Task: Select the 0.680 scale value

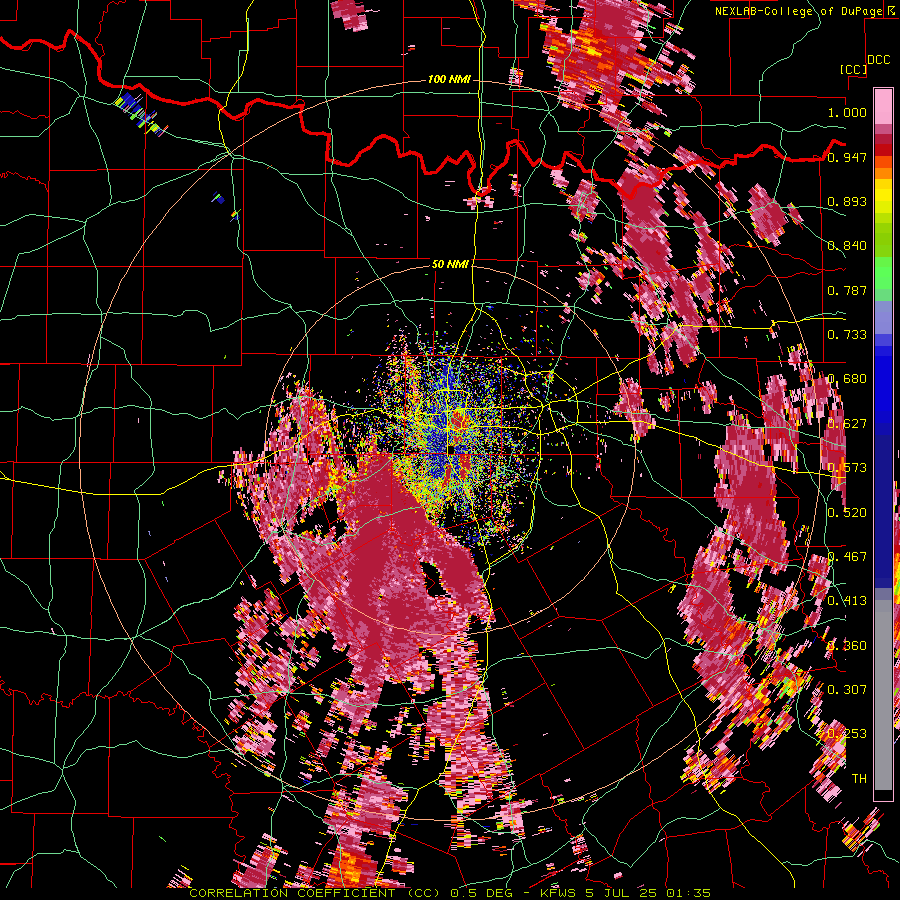Action: click(847, 379)
